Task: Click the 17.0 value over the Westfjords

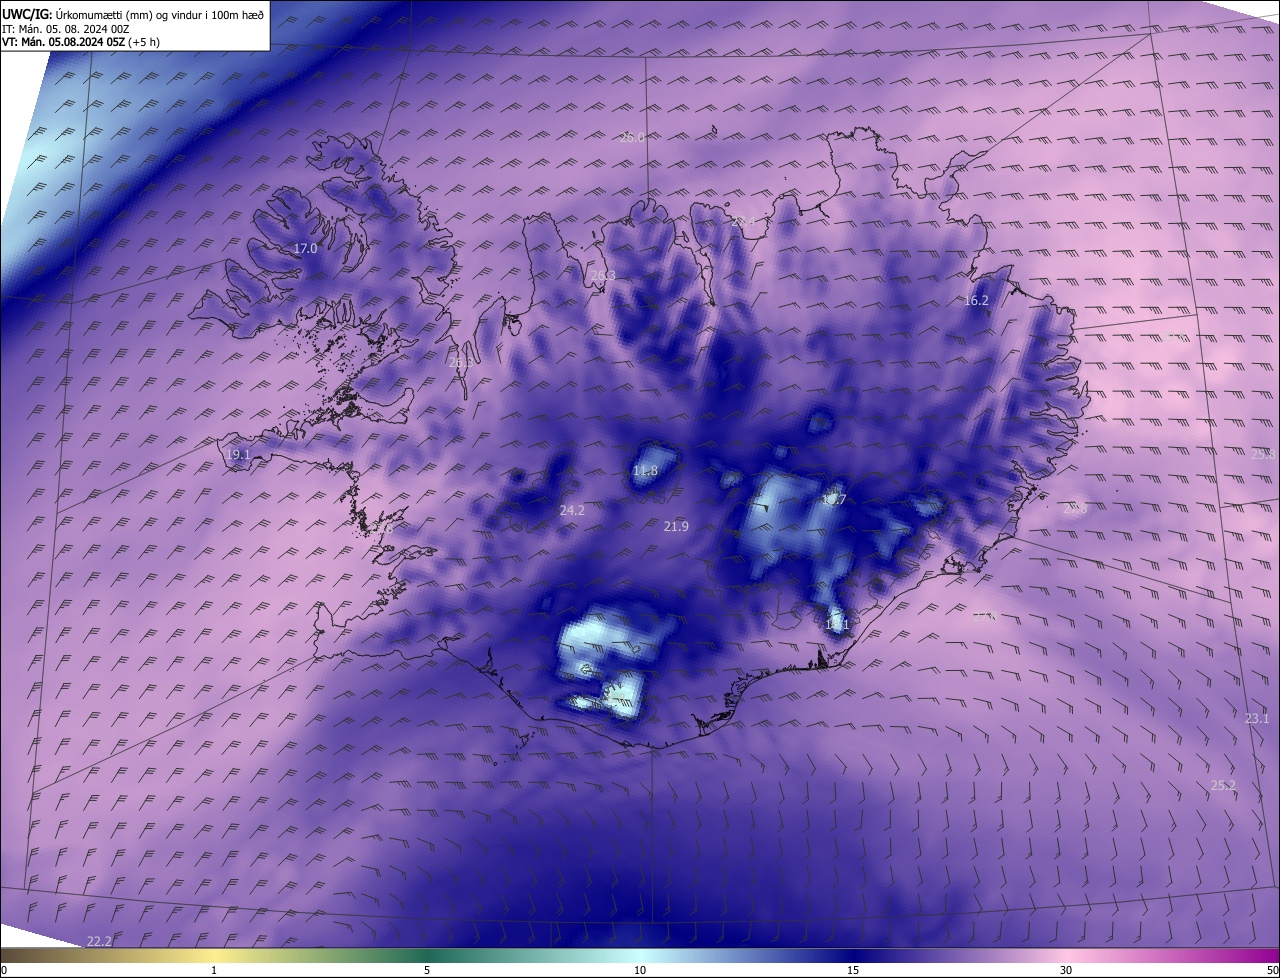Action: point(305,248)
